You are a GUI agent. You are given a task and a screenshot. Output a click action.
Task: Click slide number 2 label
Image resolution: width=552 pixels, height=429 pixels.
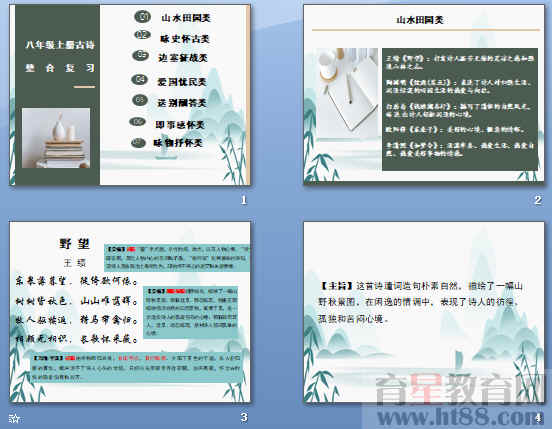tap(538, 200)
